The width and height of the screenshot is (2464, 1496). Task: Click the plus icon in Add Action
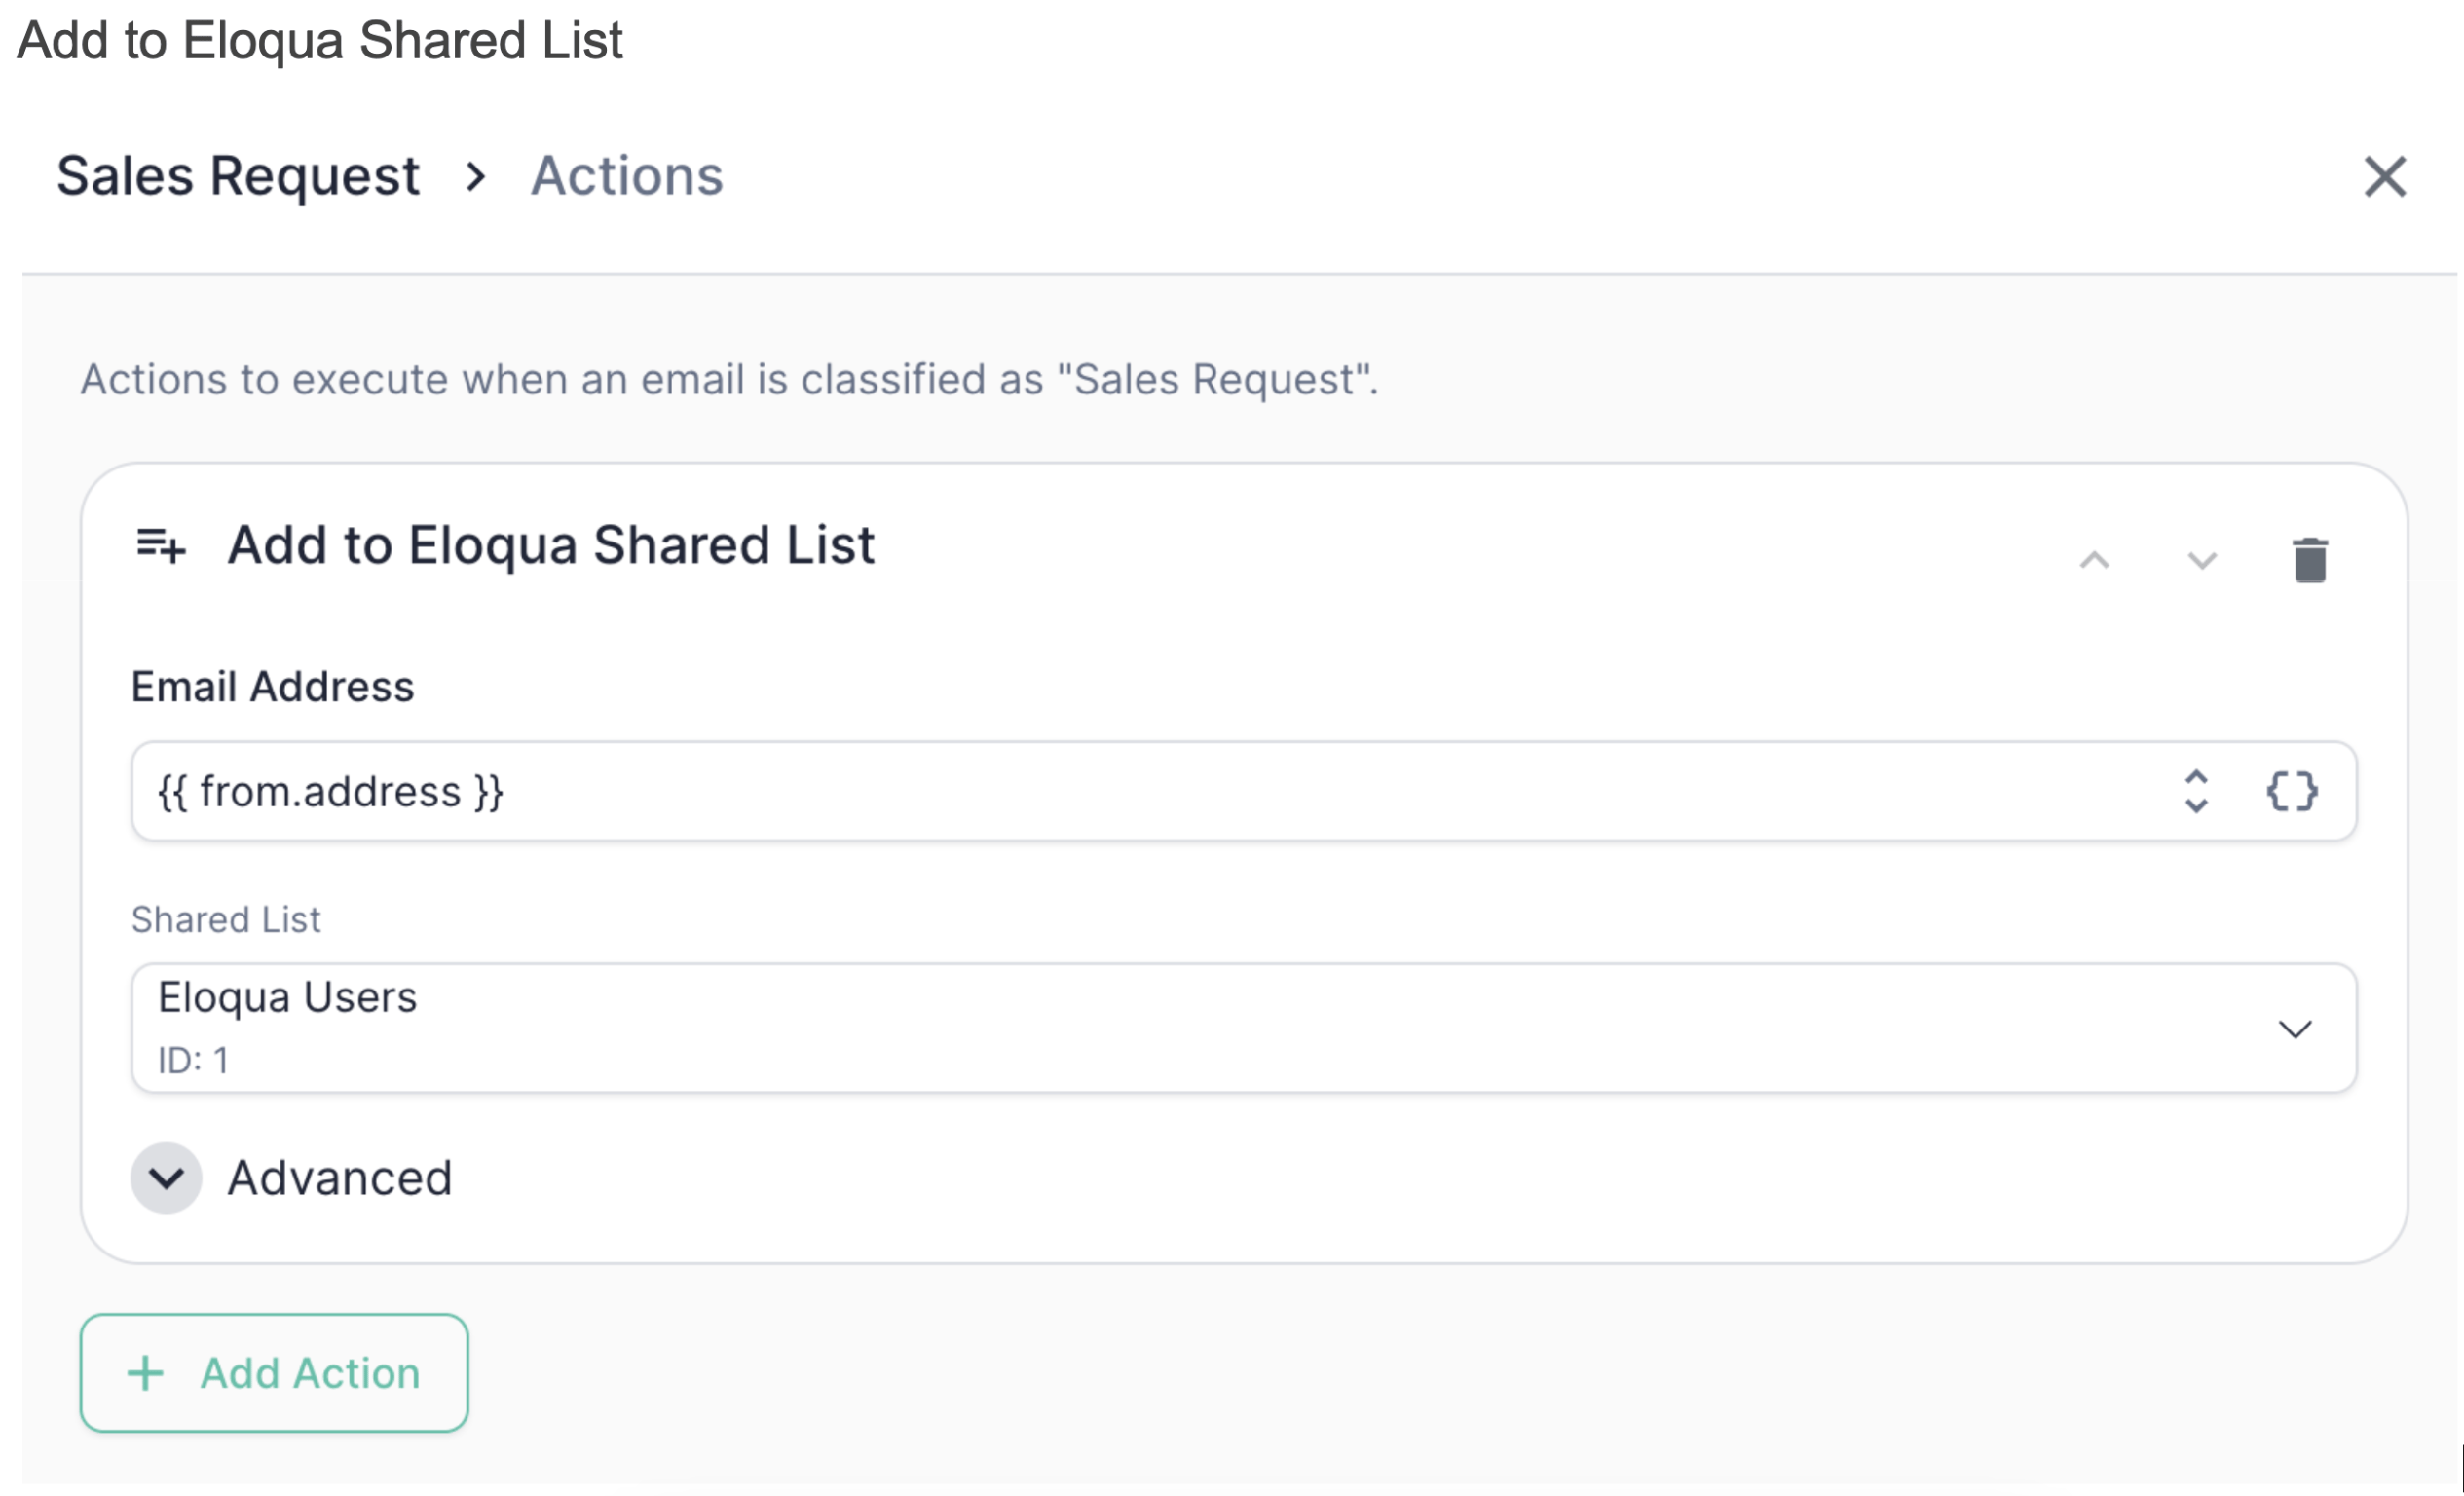tap(145, 1373)
